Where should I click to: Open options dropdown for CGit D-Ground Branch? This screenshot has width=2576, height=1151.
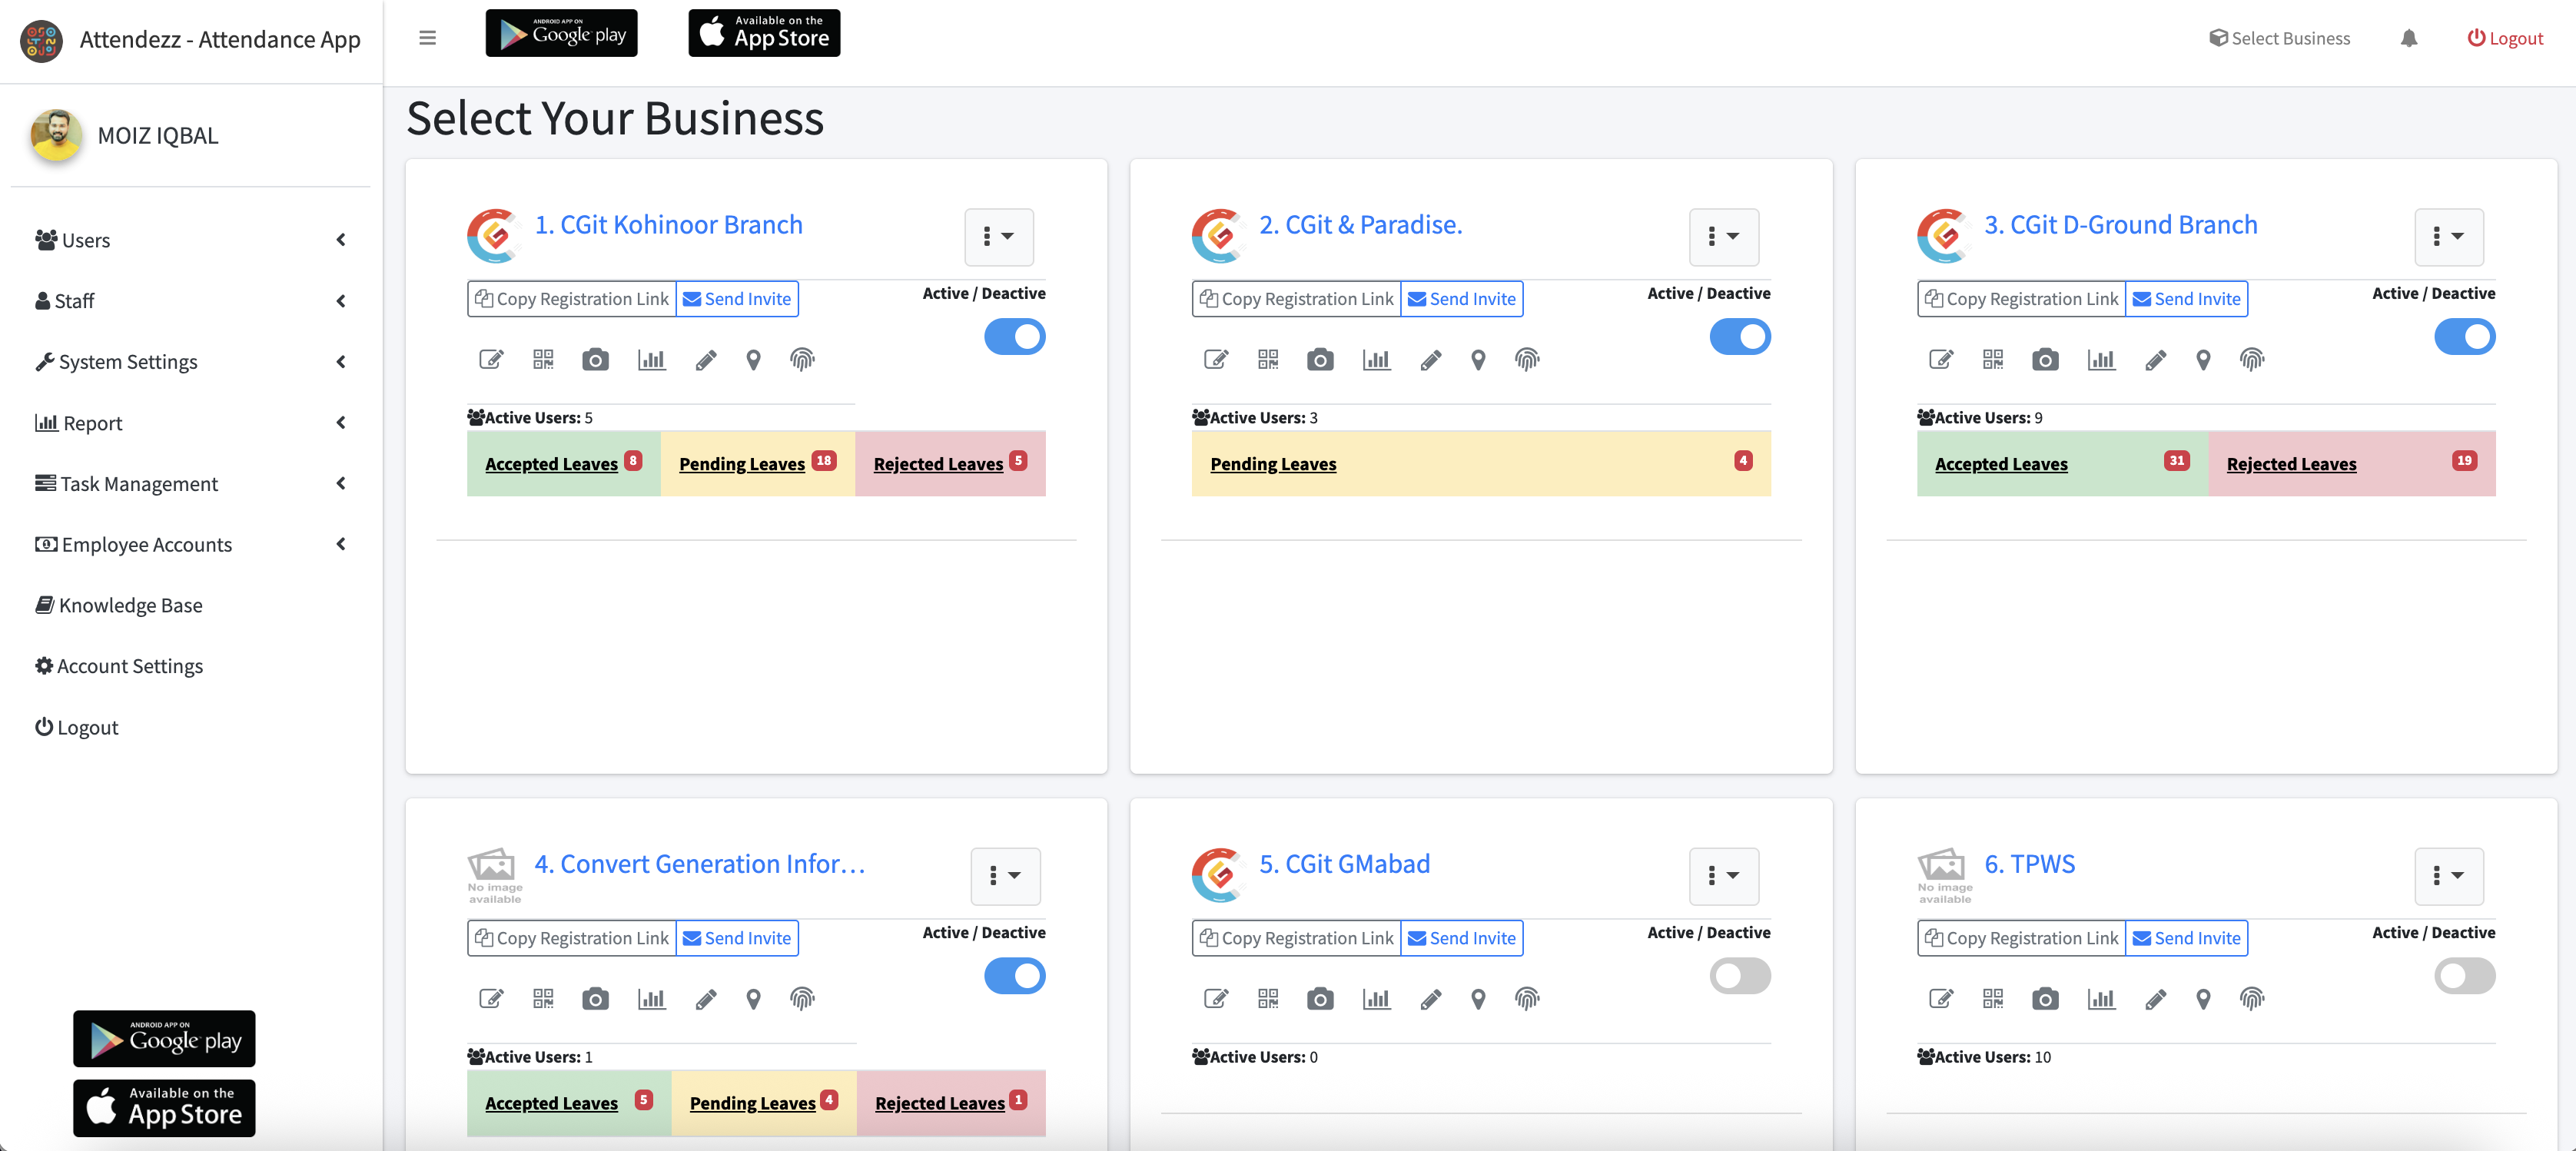(x=2448, y=237)
